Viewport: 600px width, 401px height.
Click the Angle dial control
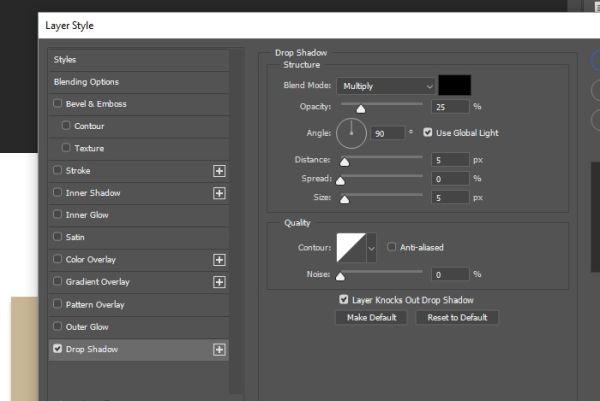pos(351,133)
